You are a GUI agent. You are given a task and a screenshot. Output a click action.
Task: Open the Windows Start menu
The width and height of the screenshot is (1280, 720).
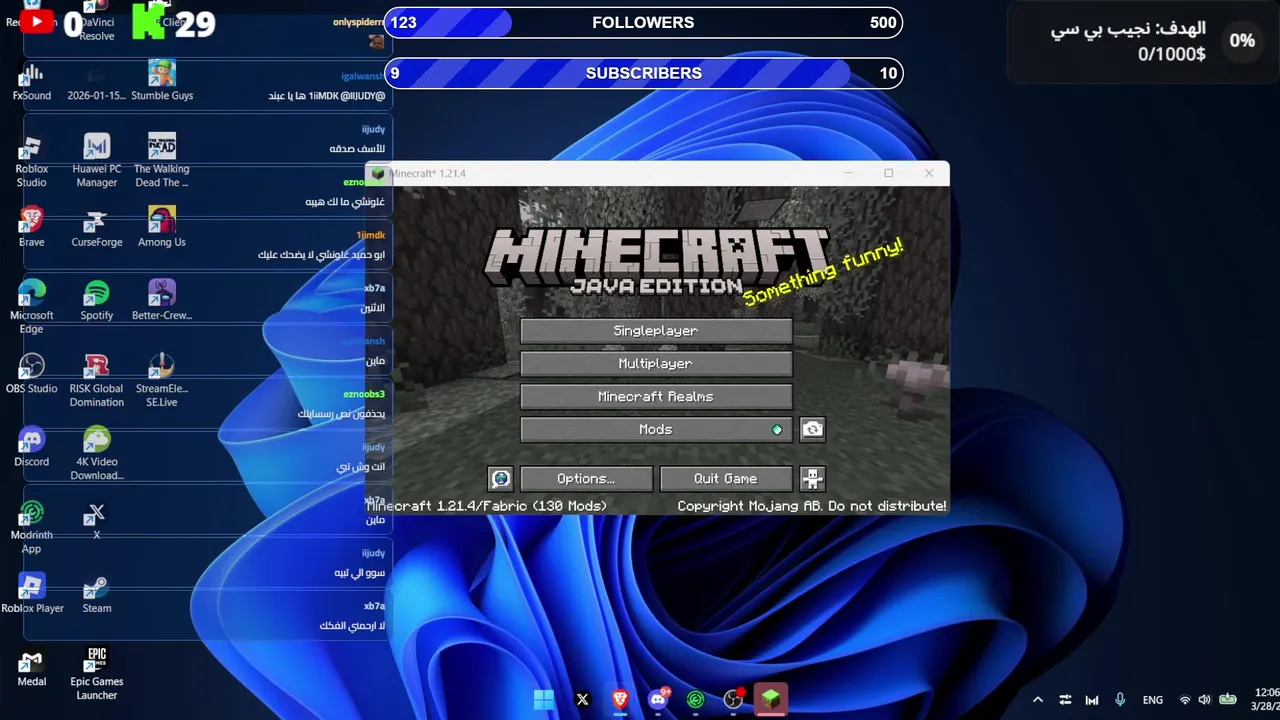point(544,699)
